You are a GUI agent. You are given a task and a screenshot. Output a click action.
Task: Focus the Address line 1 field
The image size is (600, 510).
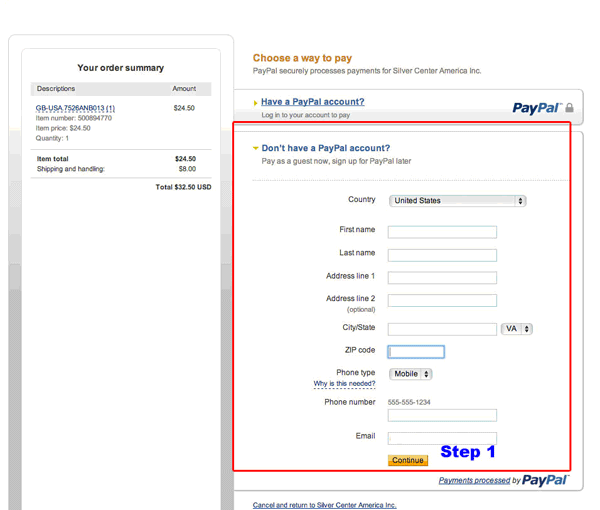tap(442, 278)
